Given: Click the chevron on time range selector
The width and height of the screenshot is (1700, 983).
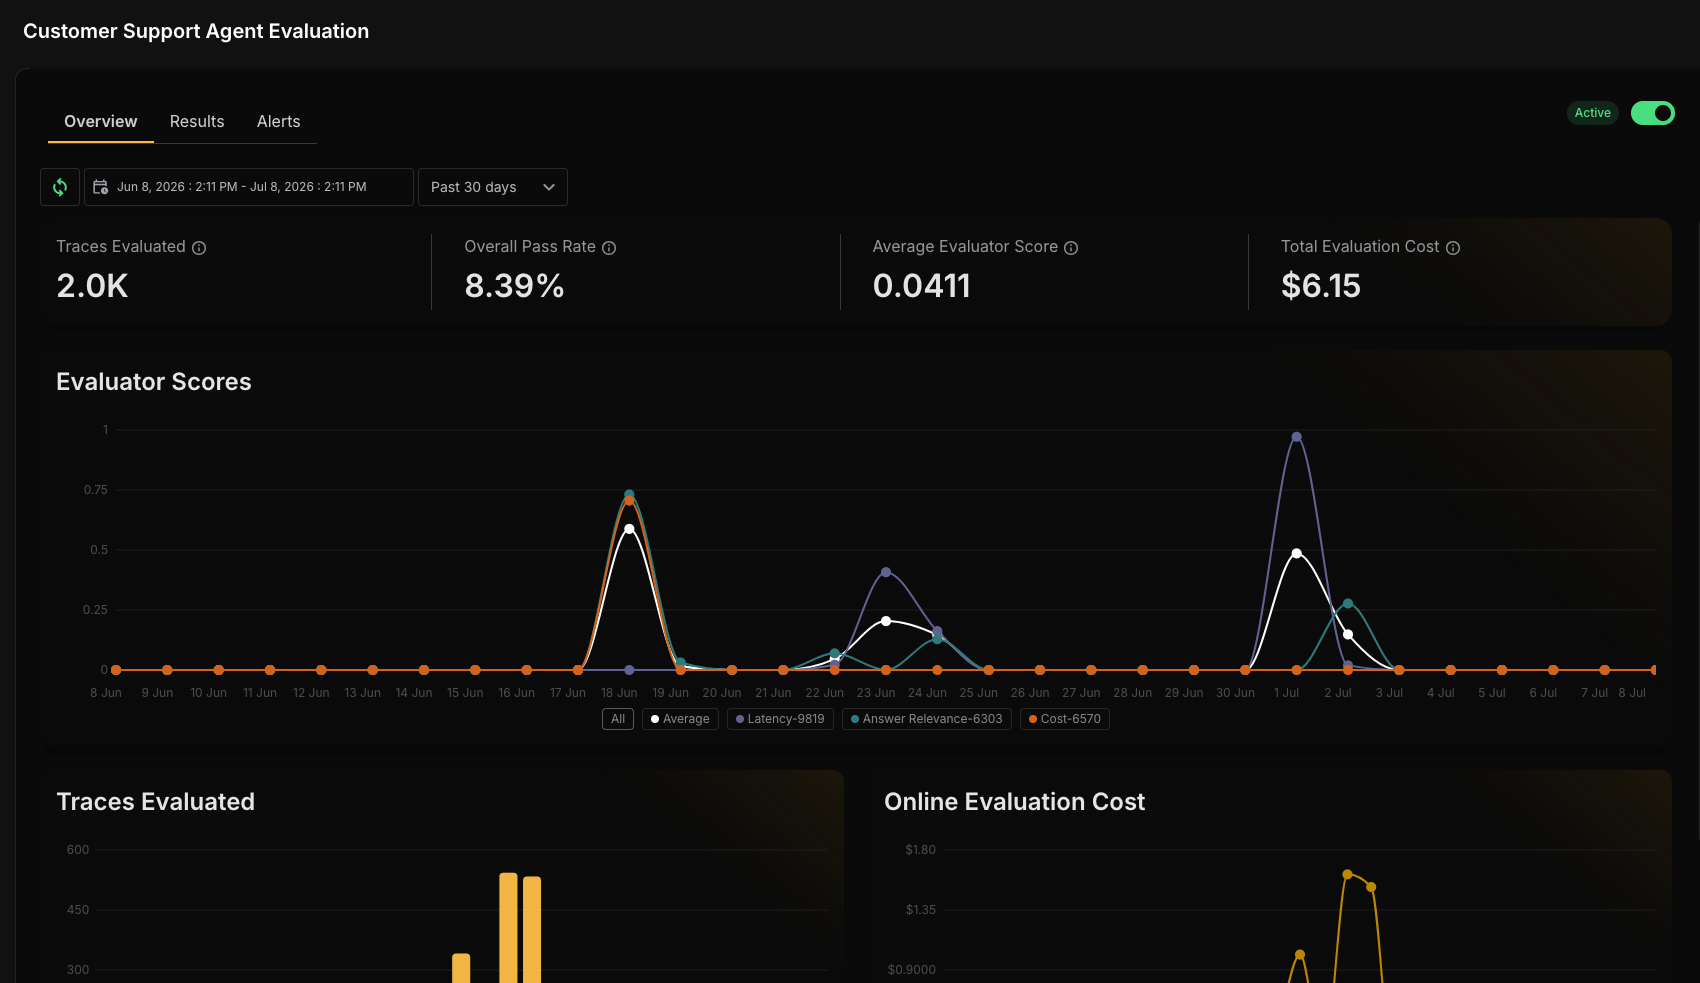Looking at the screenshot, I should (x=549, y=187).
